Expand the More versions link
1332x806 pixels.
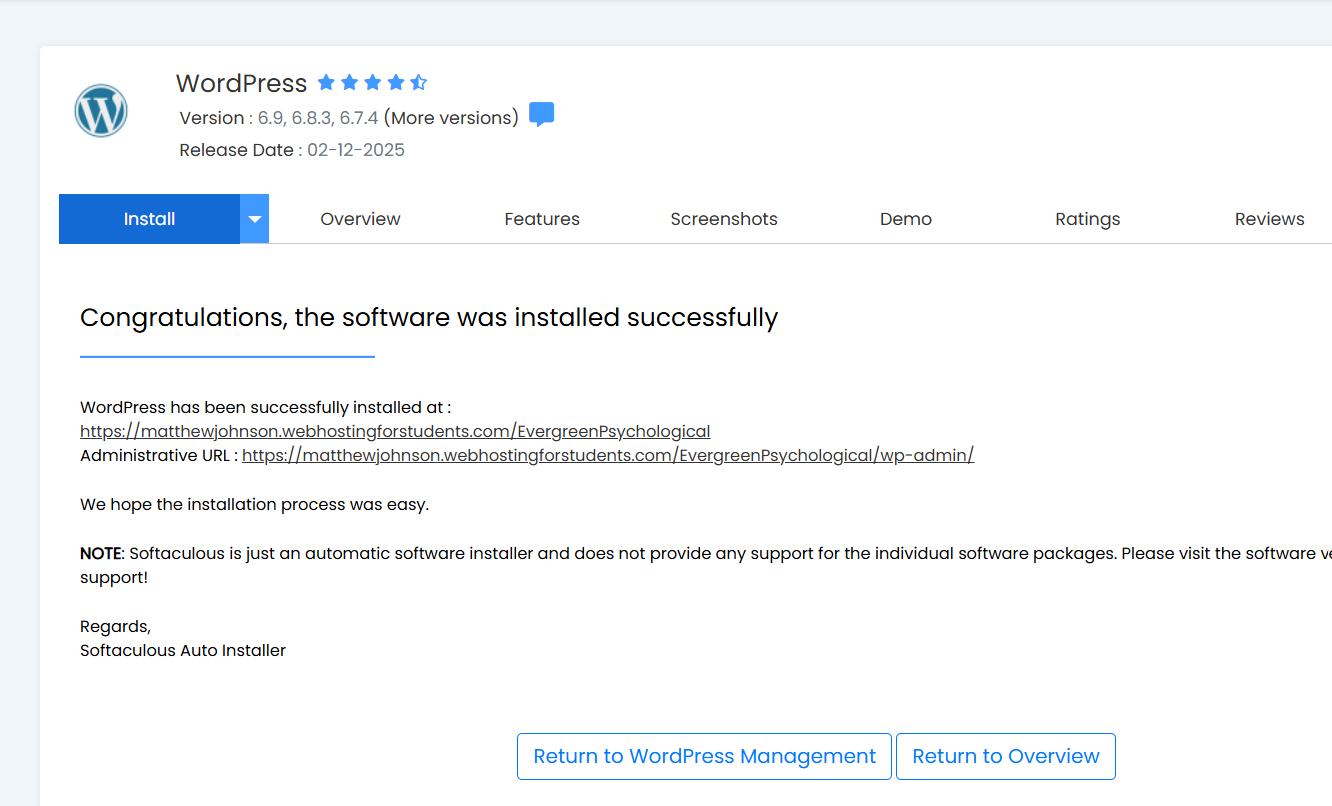(451, 118)
